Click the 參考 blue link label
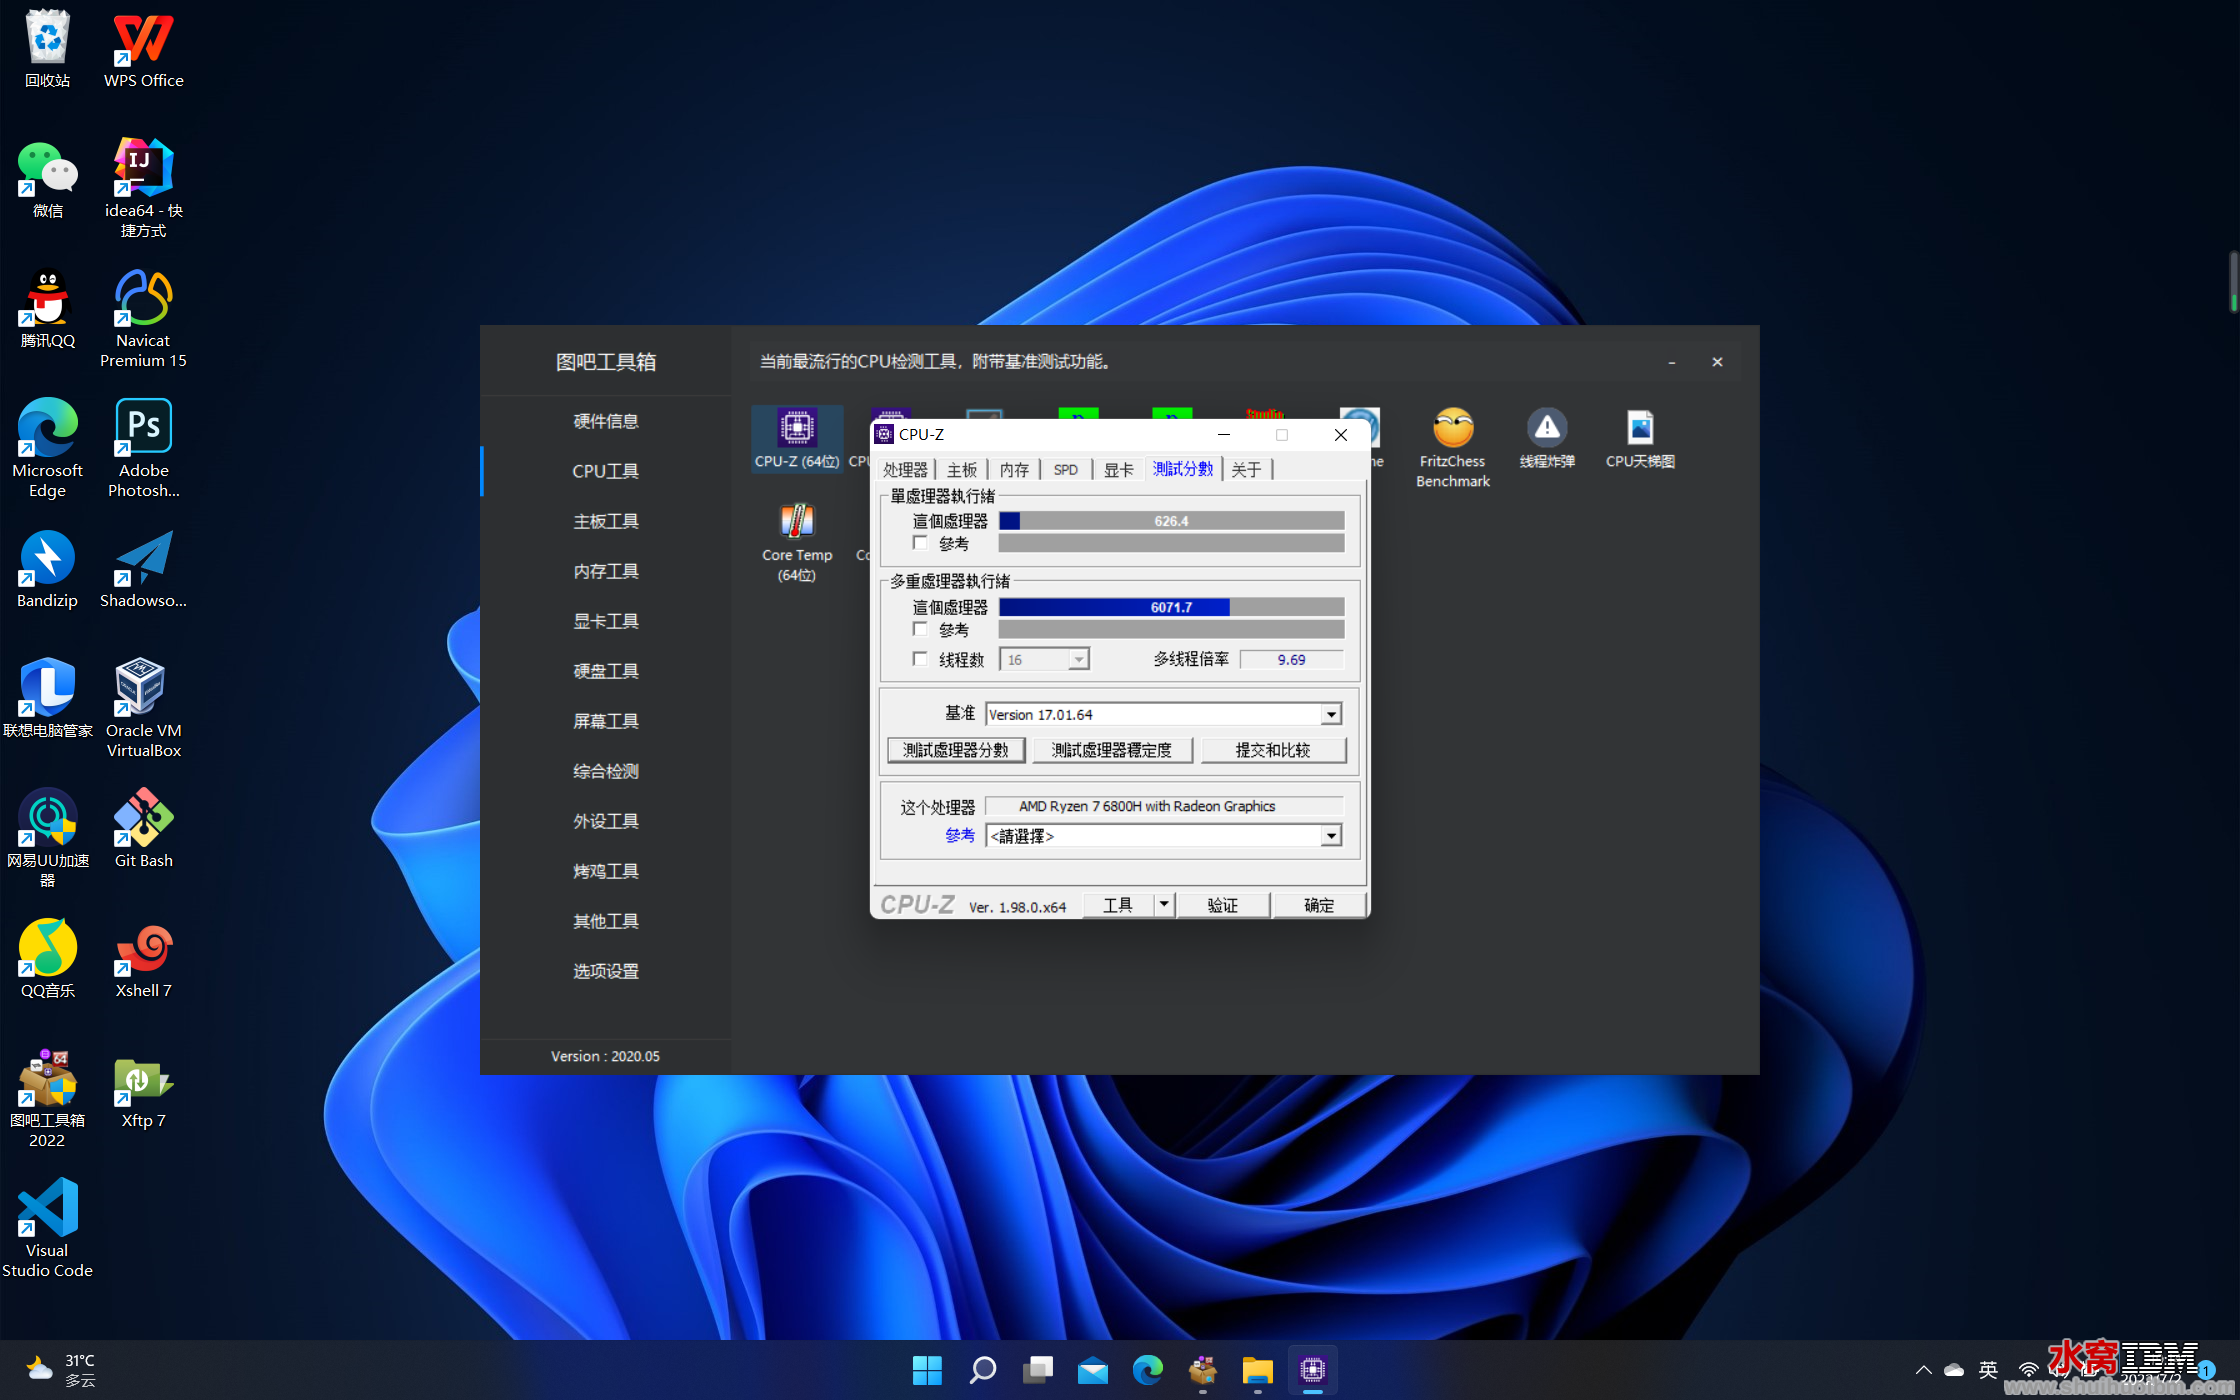 [960, 835]
